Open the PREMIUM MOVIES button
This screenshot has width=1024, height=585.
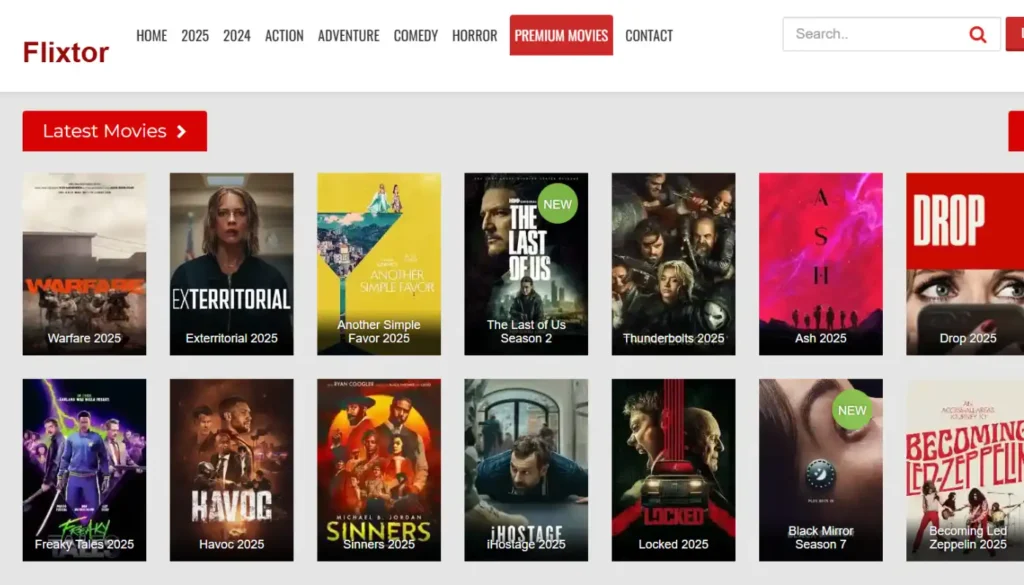(x=561, y=35)
